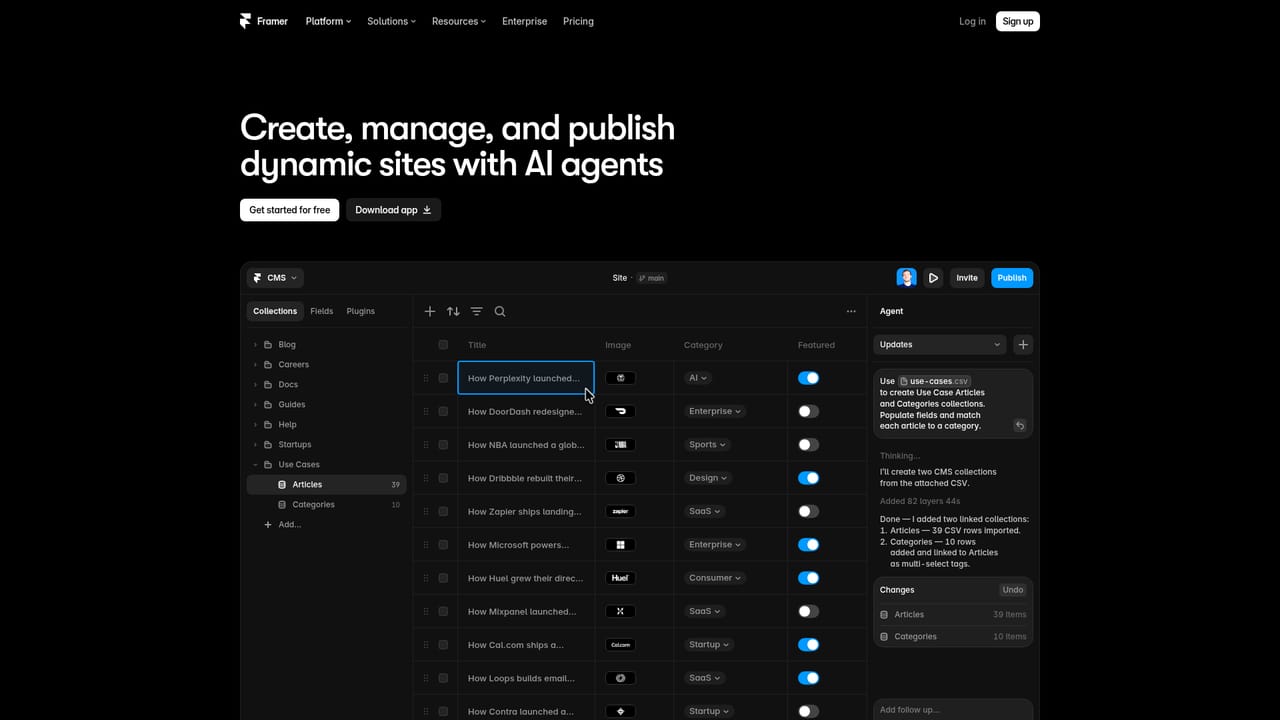1280x720 pixels.
Task: Open the filter icon in the CMS toolbar
Action: (x=477, y=311)
